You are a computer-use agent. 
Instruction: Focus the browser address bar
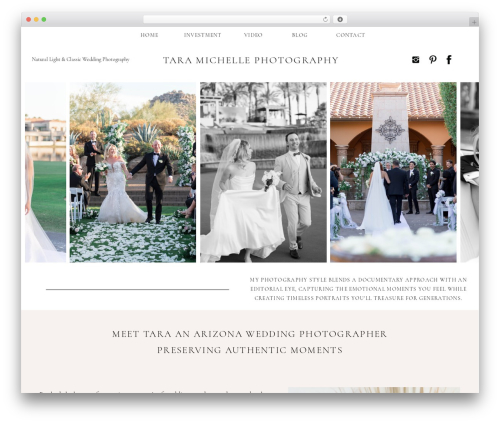237,20
